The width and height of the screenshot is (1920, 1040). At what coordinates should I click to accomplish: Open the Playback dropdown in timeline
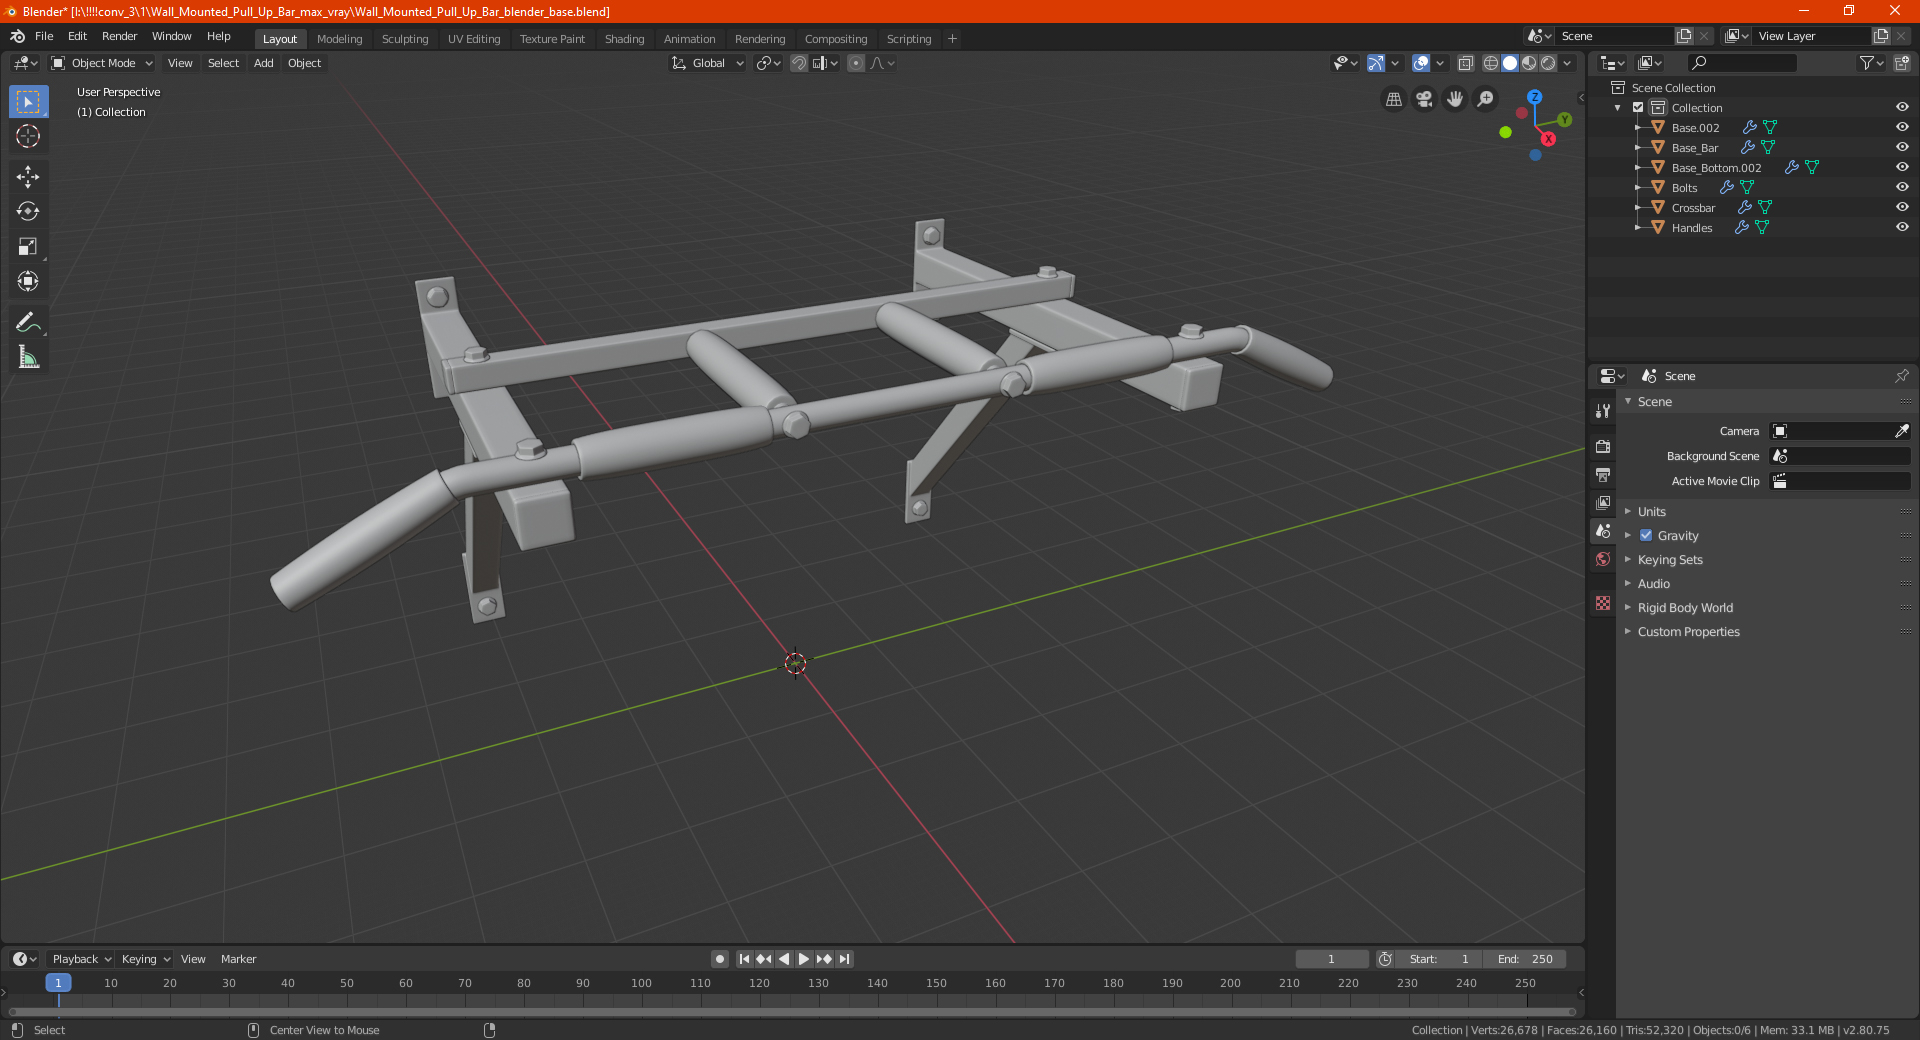(81, 959)
